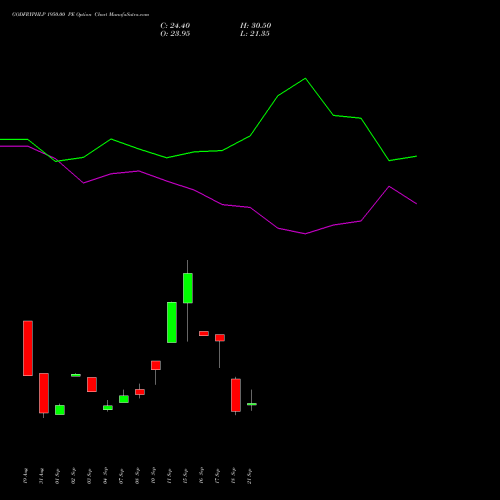
Task: Select the 01 Sep date label
Action: (58, 476)
